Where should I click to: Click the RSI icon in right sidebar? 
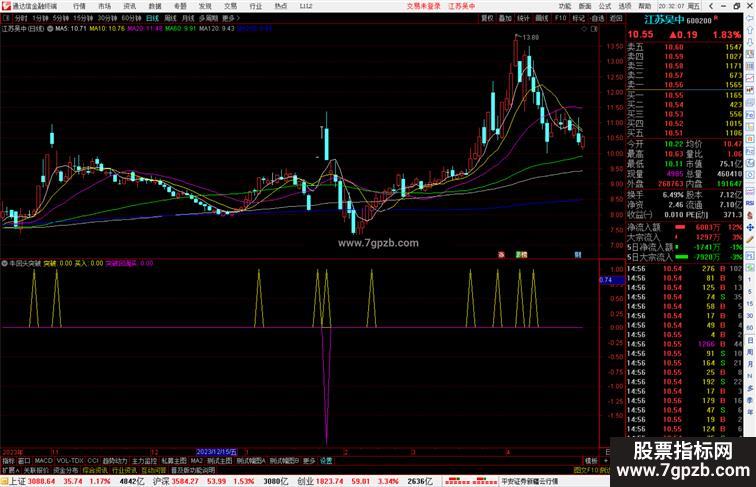coord(750,203)
